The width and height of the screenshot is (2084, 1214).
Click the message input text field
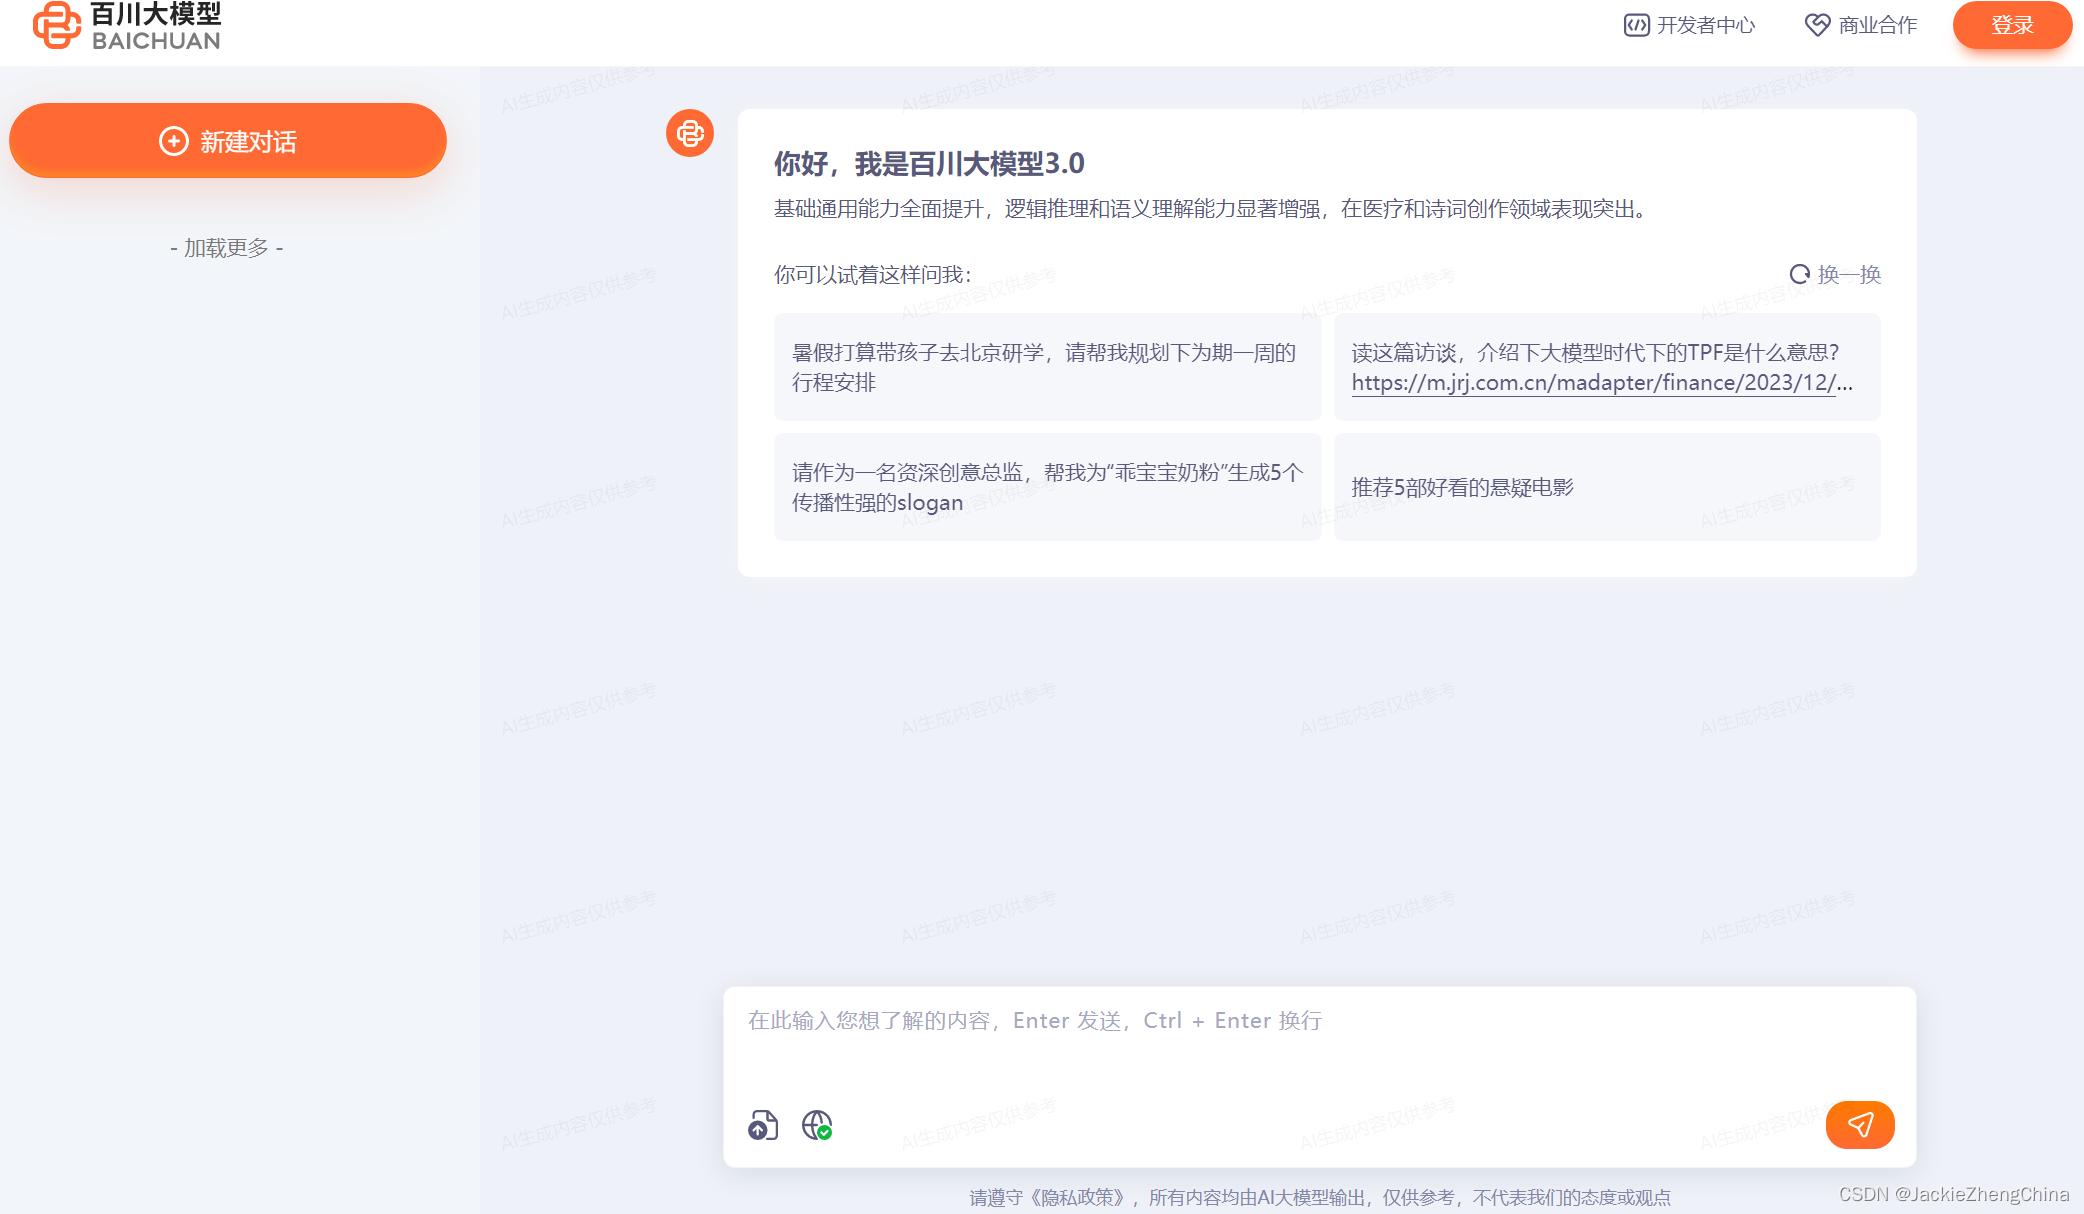(x=1318, y=1040)
